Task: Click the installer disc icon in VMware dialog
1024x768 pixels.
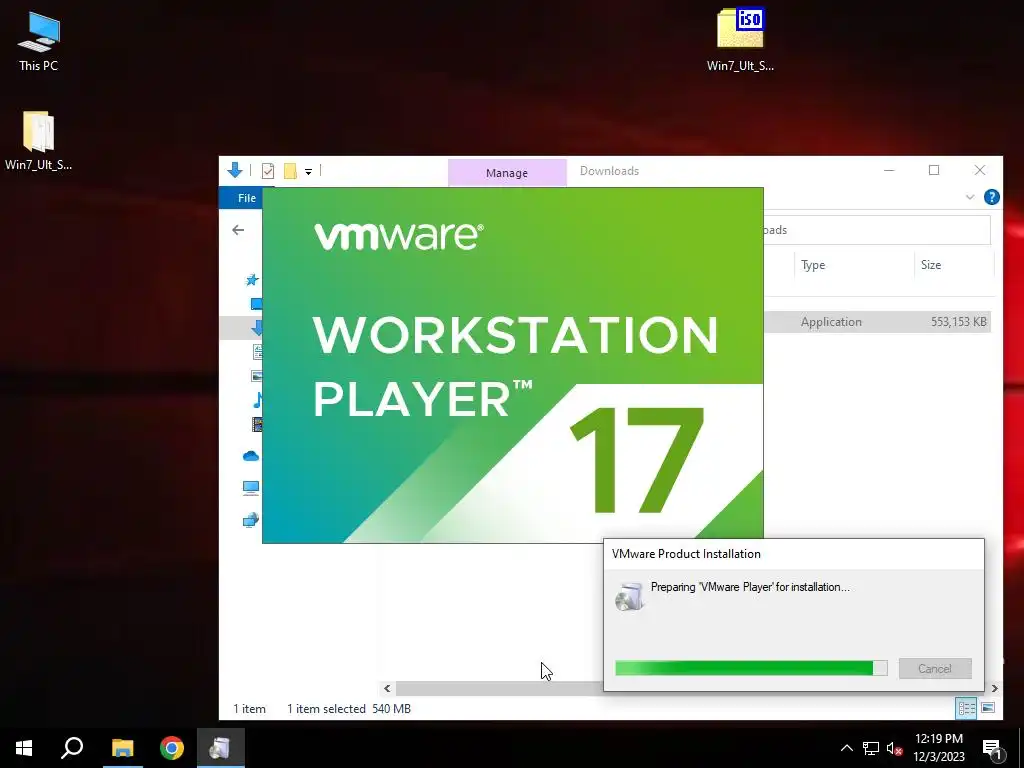Action: [630, 596]
